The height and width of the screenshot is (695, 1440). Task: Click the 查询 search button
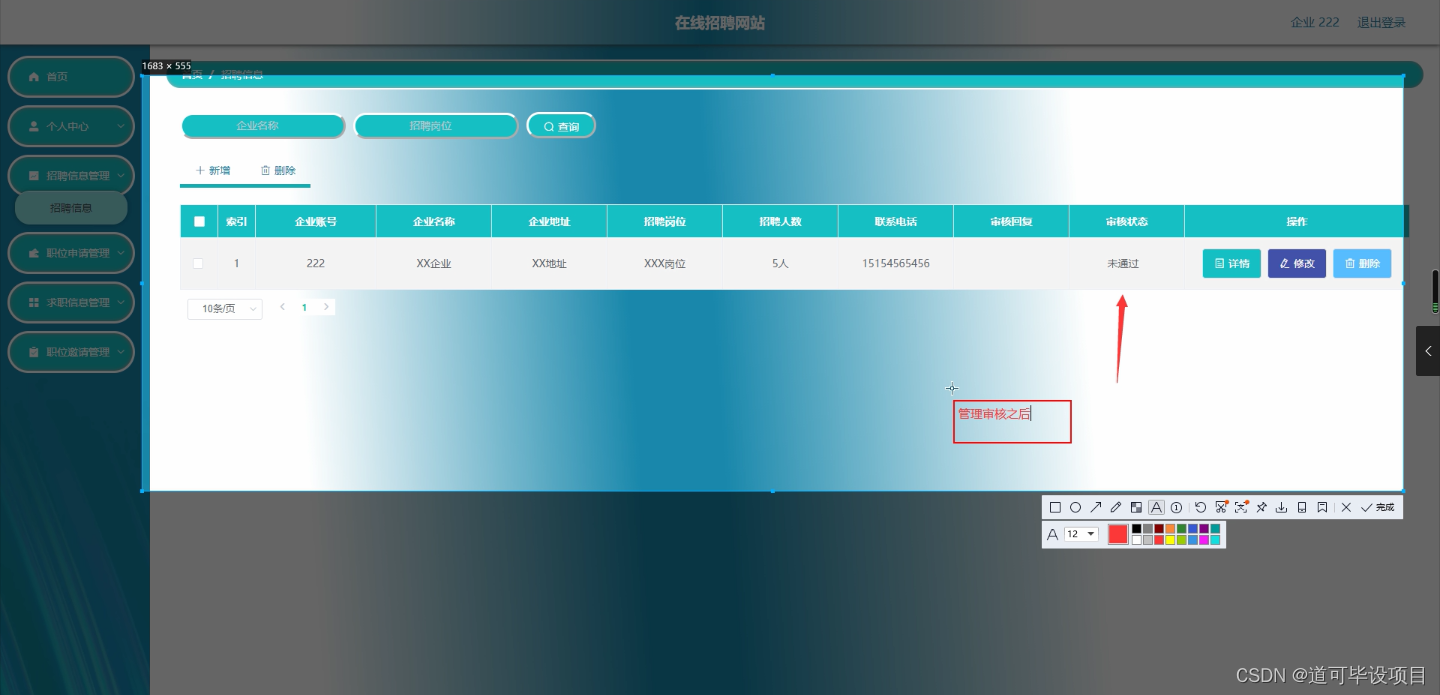tap(561, 125)
